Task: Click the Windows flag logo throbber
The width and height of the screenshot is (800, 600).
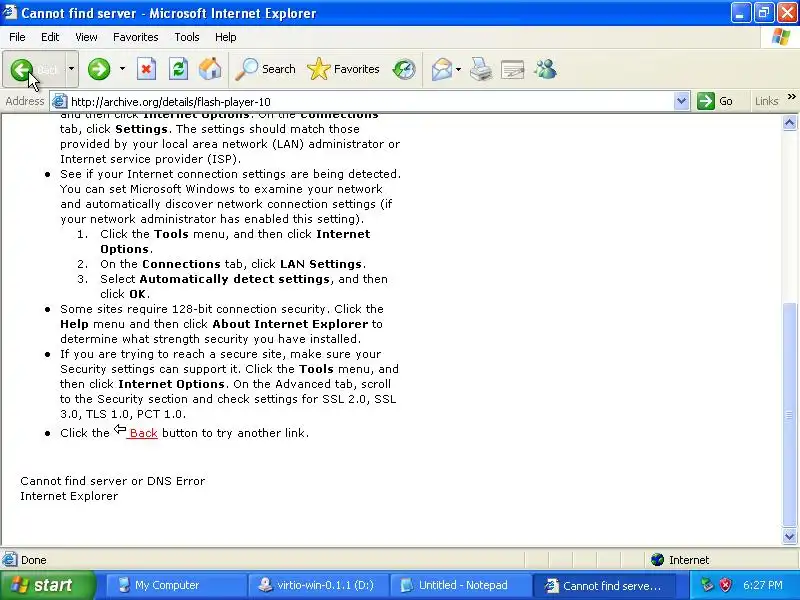Action: (x=781, y=37)
